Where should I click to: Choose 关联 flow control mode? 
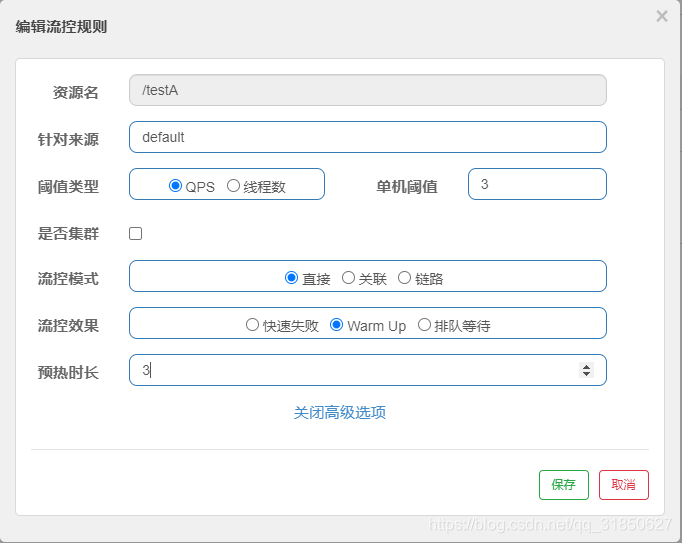point(348,278)
